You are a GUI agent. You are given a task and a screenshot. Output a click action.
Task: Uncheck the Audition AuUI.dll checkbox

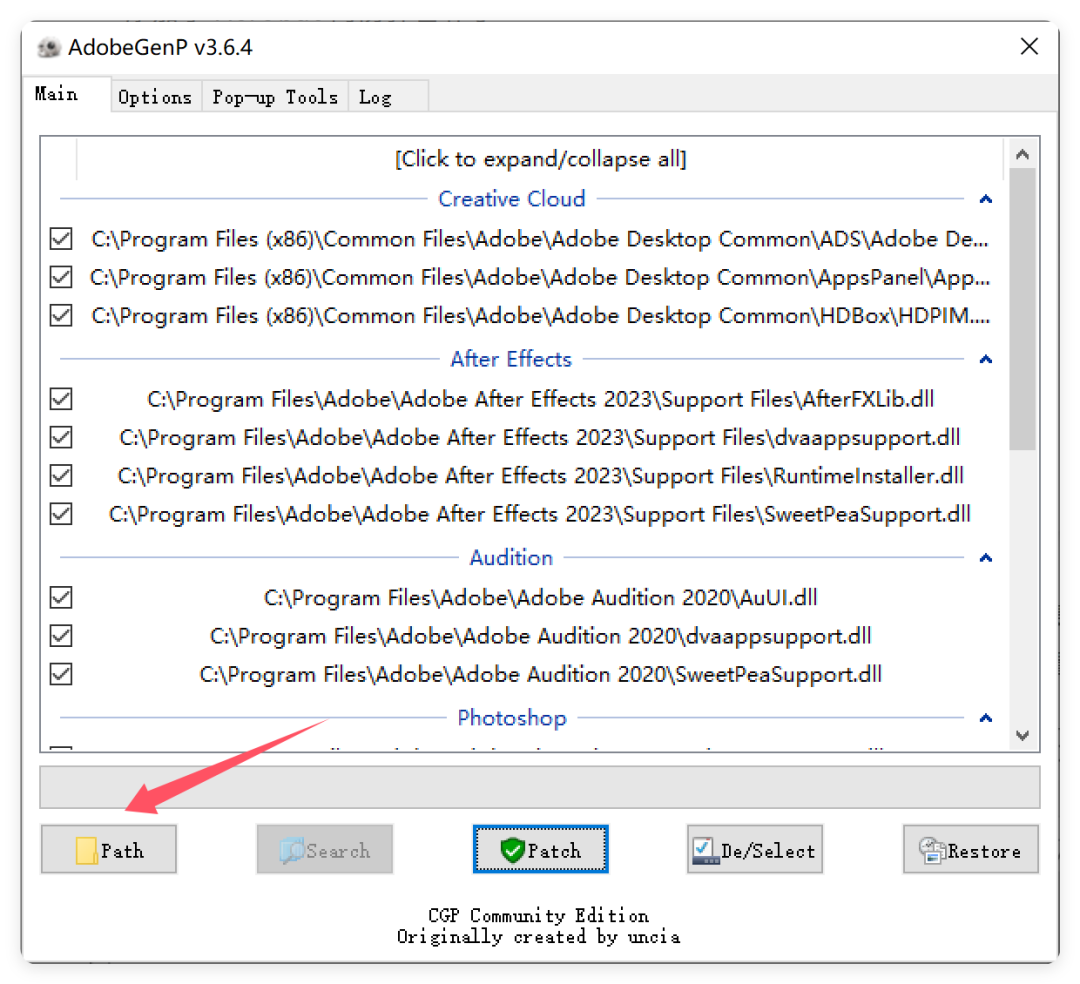(61, 597)
